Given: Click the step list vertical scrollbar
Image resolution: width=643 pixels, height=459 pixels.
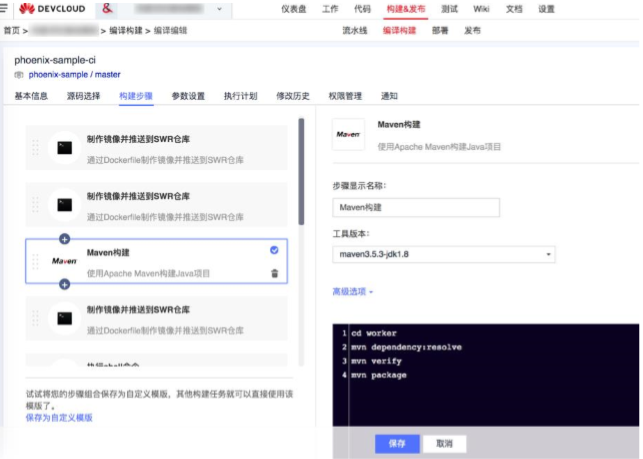Looking at the screenshot, I should (x=301, y=171).
